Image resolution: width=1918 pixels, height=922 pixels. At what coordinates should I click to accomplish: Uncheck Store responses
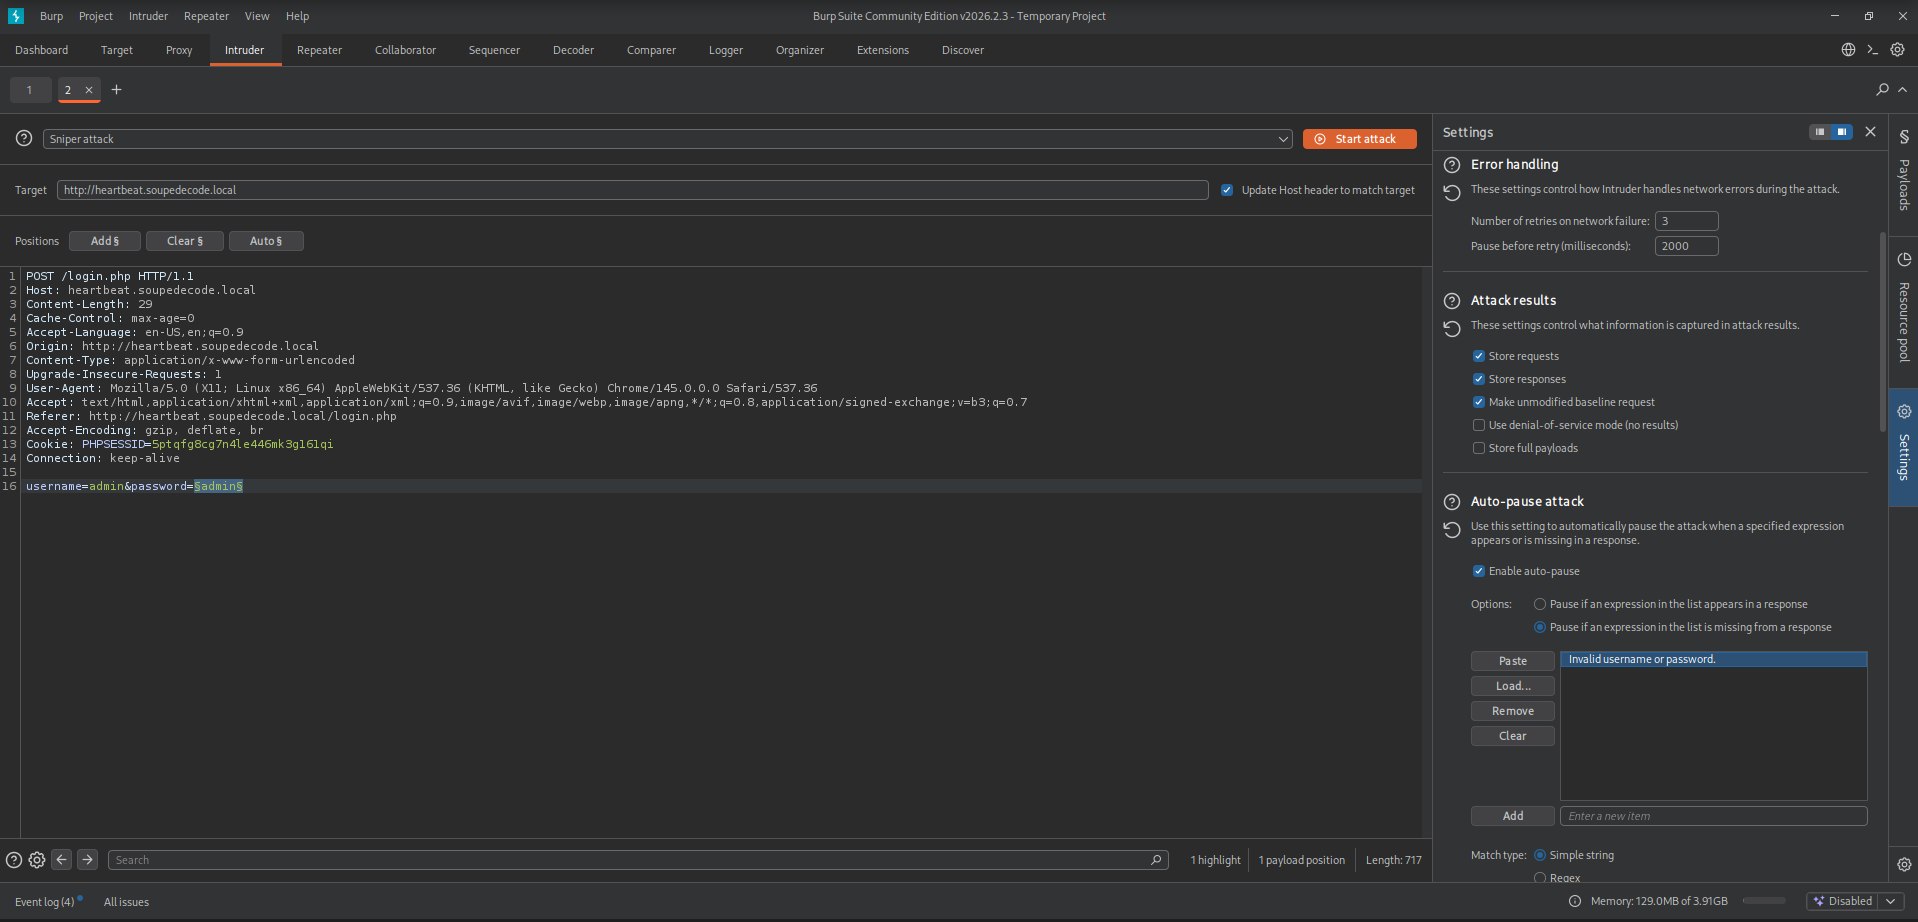(x=1479, y=379)
